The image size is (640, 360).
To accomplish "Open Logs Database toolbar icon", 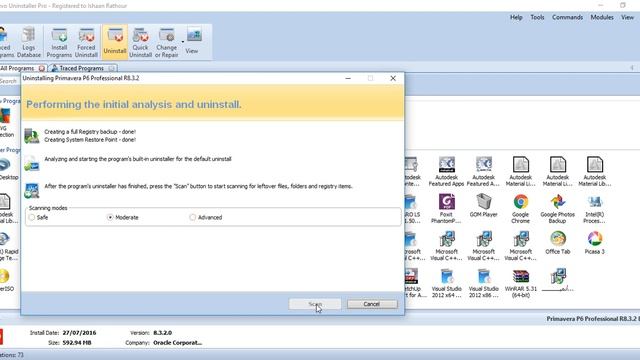I will (29, 42).
